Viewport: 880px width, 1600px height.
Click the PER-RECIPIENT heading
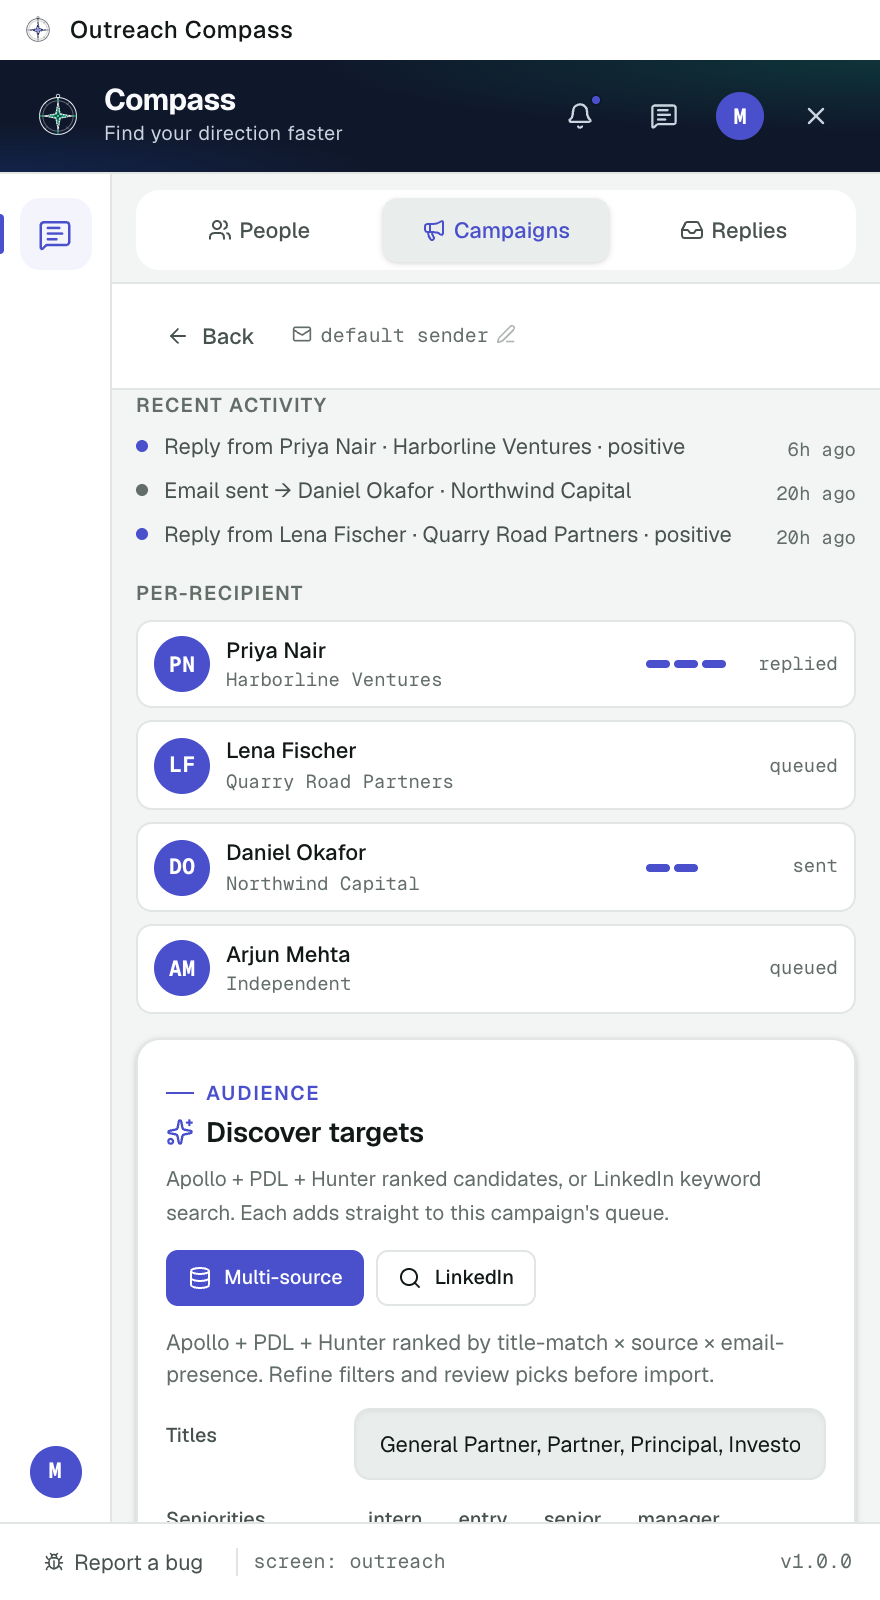(219, 593)
